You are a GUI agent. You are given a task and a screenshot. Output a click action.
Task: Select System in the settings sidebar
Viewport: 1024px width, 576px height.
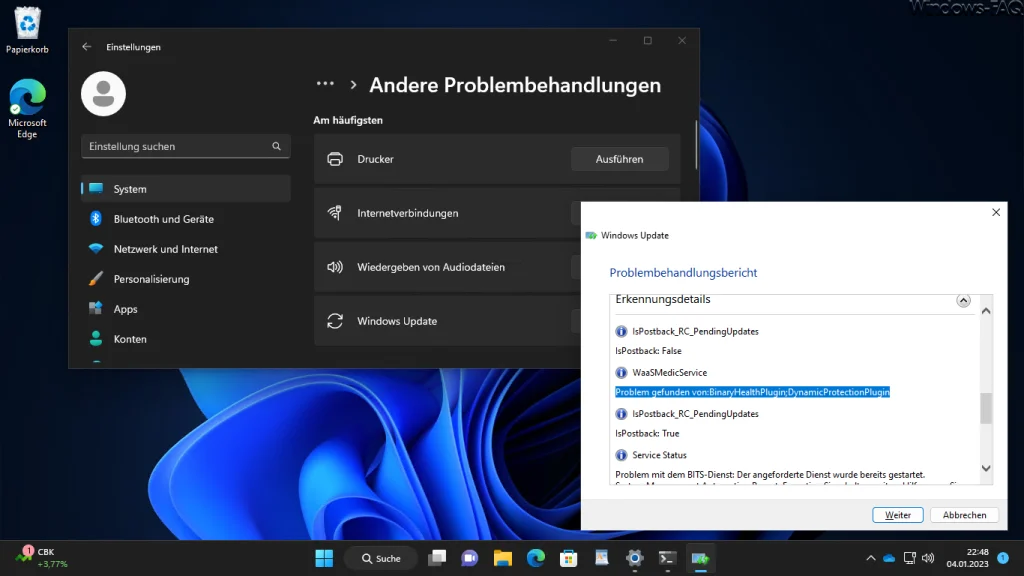pos(185,189)
